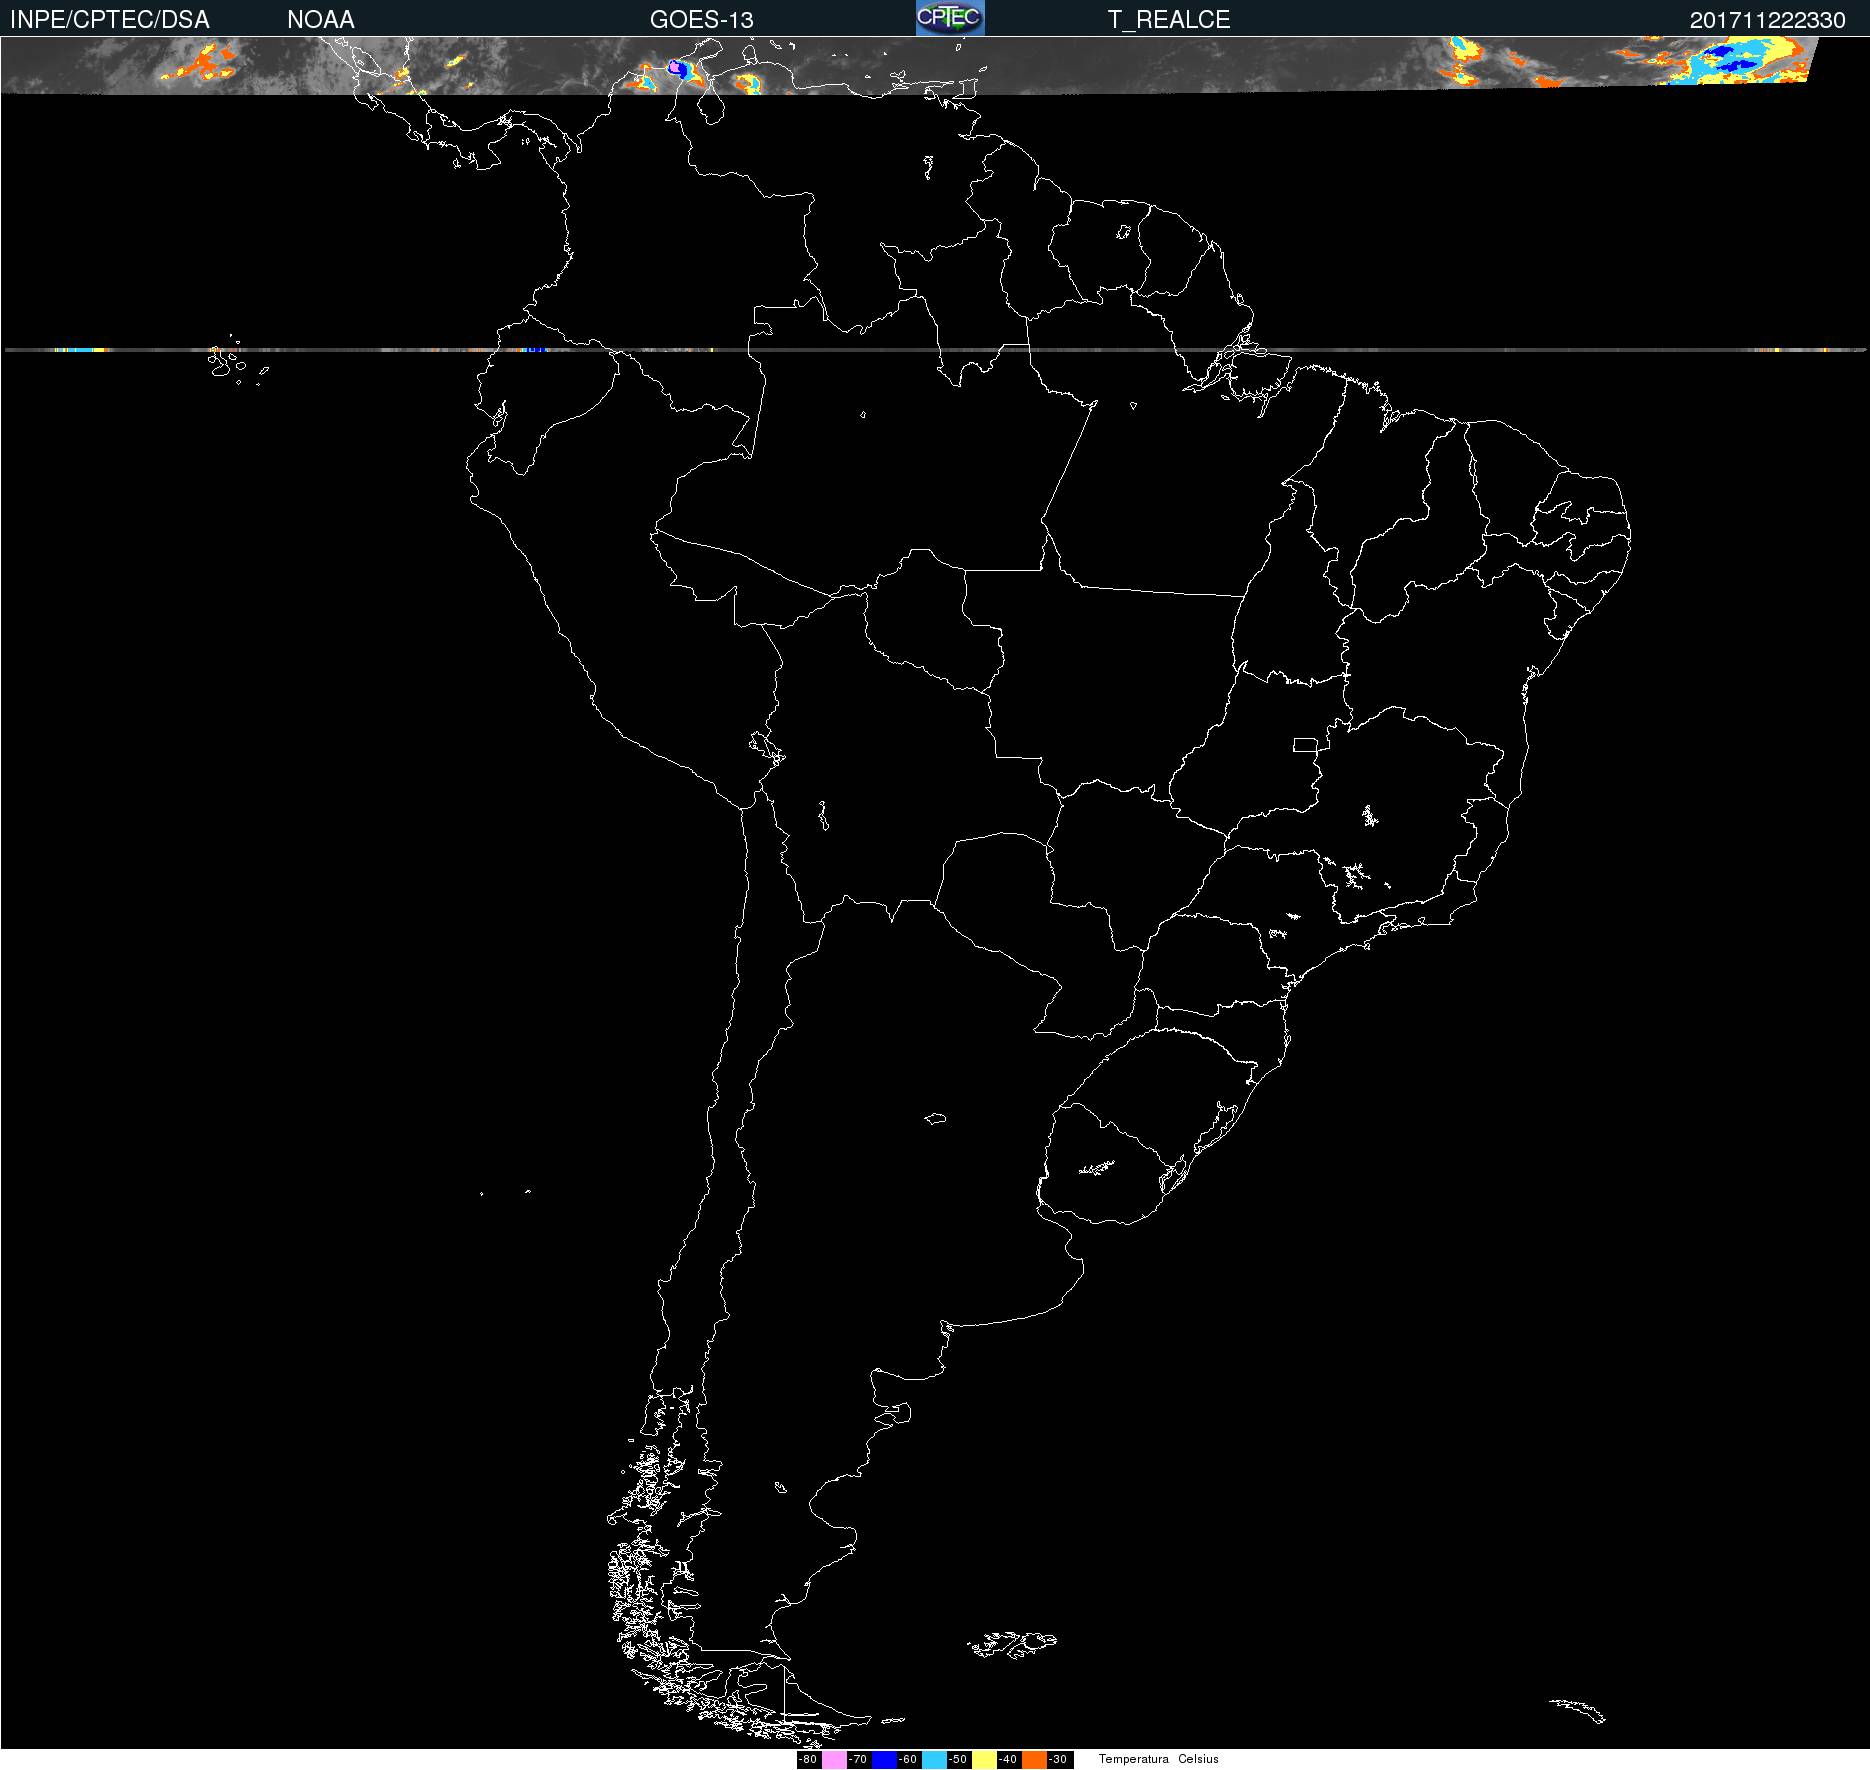Click the light blue legend color swatch
The height and width of the screenshot is (1770, 1870).
point(934,1760)
